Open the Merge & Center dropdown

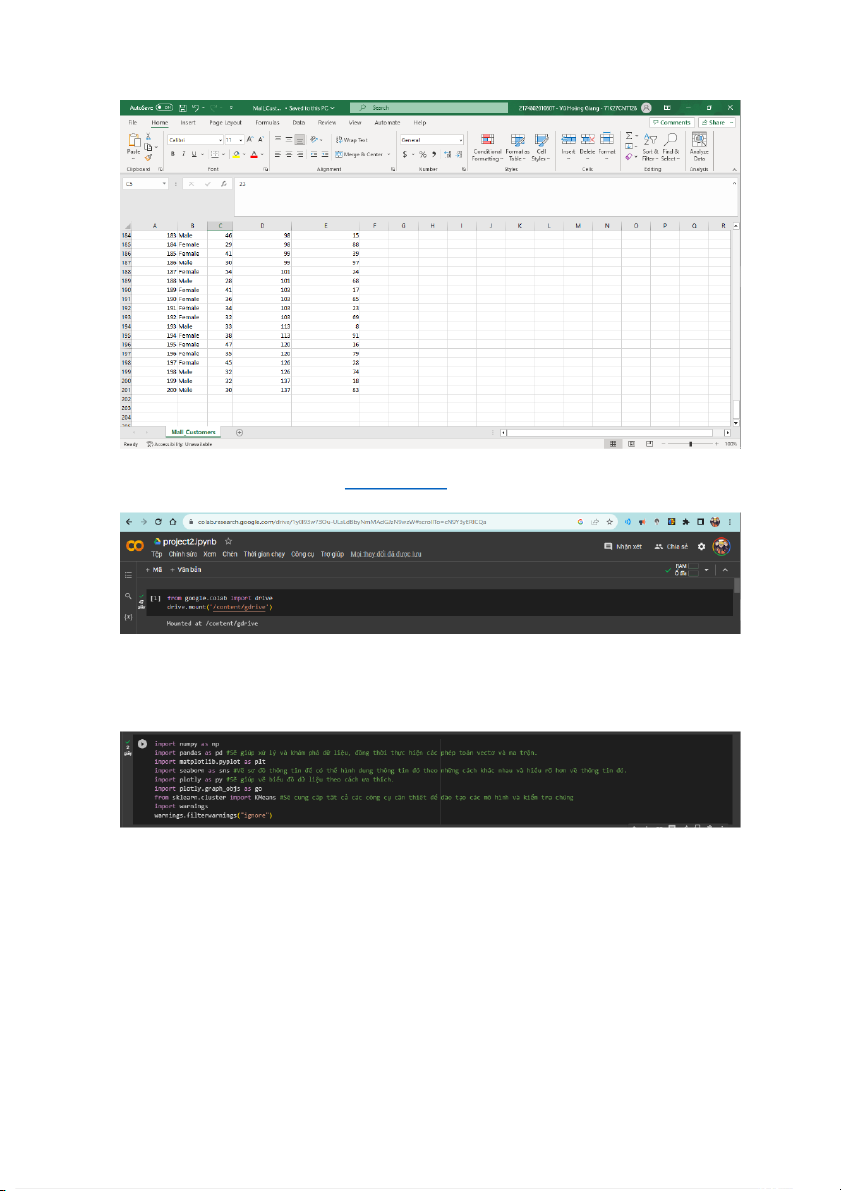click(x=389, y=154)
